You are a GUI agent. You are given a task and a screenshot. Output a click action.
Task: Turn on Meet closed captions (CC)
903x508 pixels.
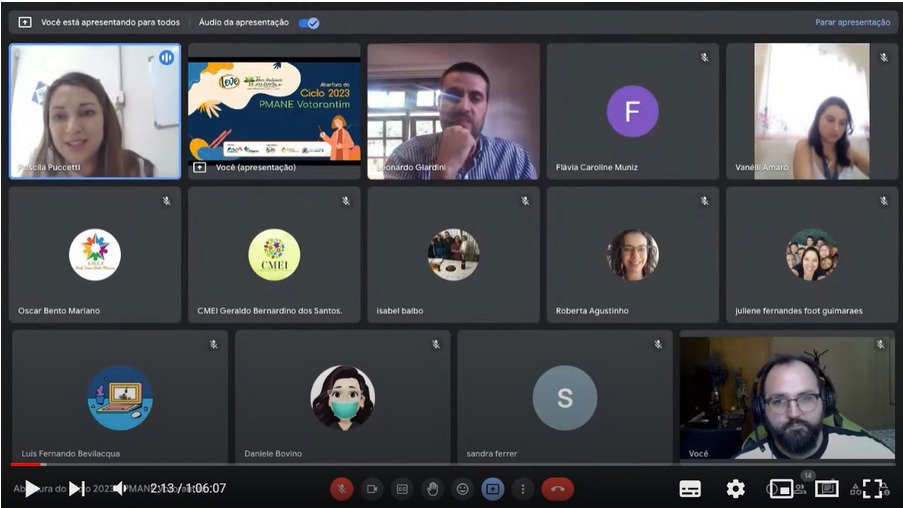click(x=402, y=489)
